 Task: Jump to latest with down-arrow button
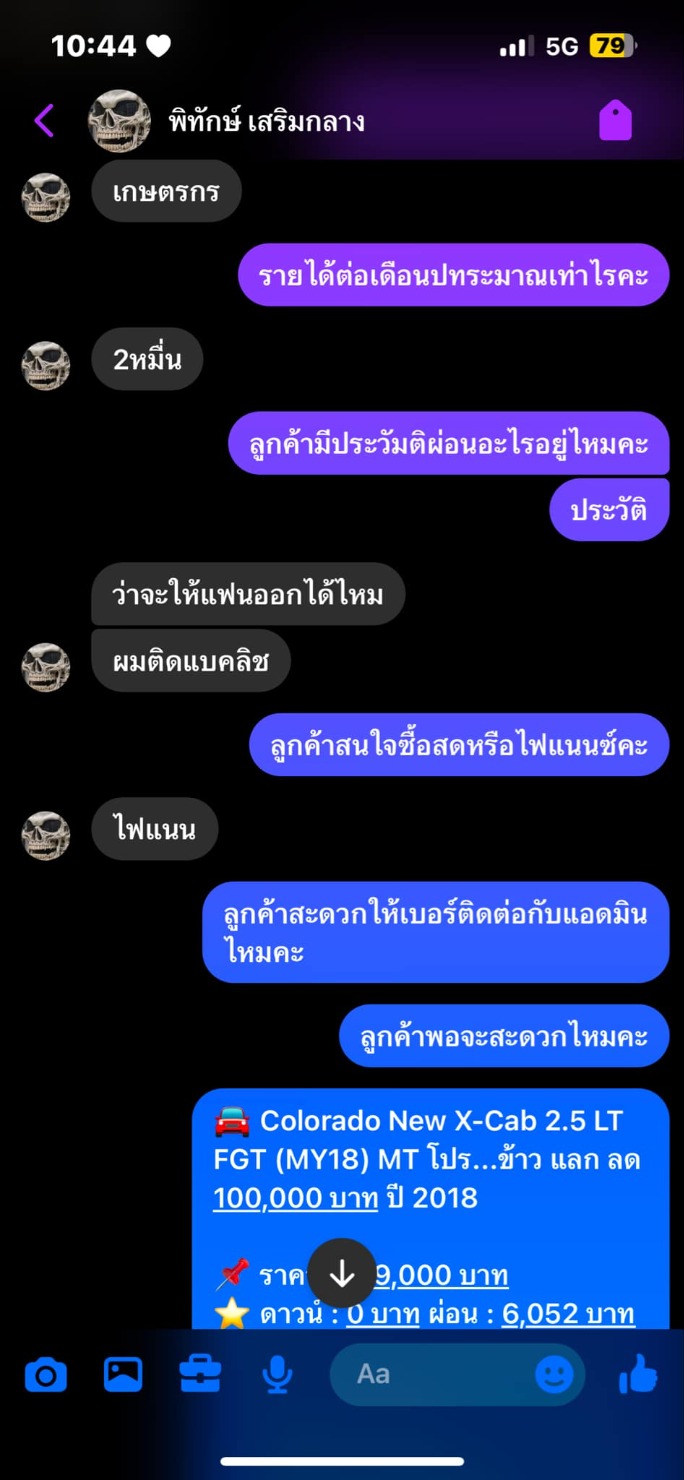[342, 1273]
